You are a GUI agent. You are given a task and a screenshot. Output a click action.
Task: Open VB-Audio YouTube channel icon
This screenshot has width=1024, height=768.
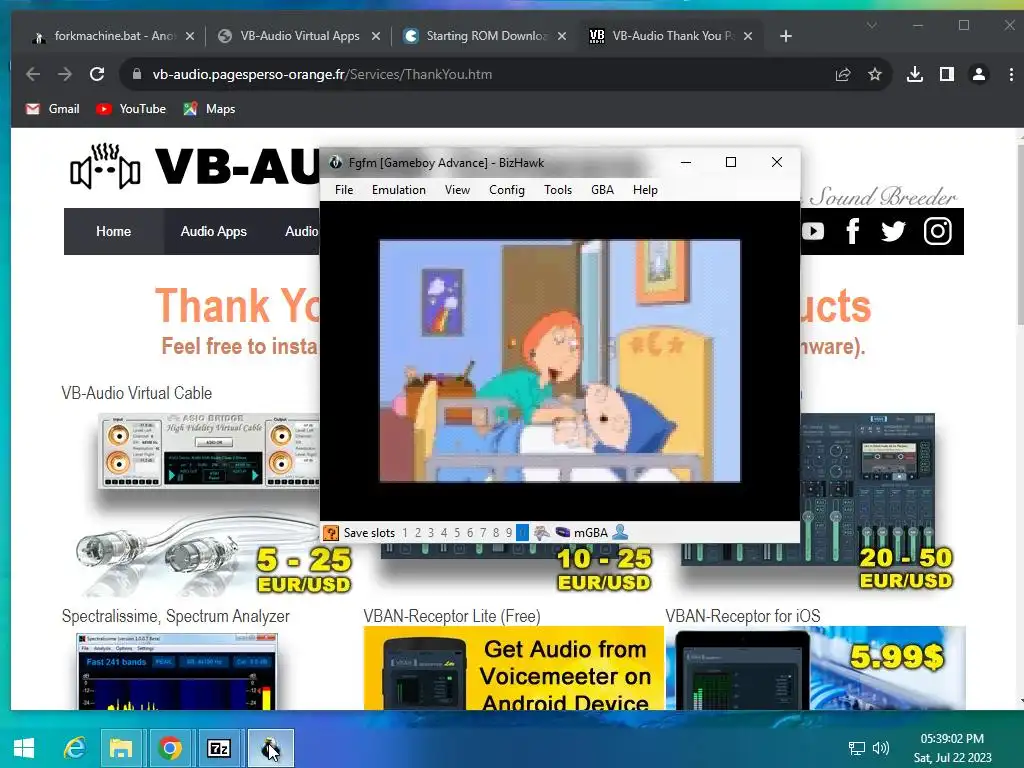tap(813, 231)
